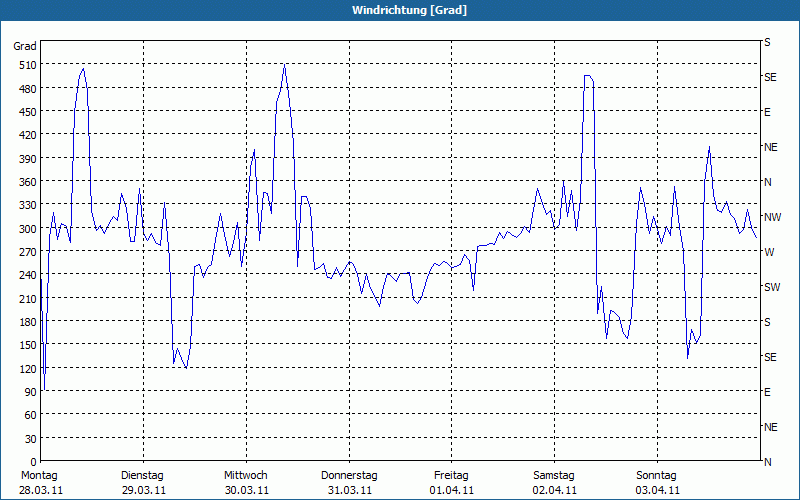The height and width of the screenshot is (500, 800).
Task: Select the 300 y-axis value
Action: 28,229
